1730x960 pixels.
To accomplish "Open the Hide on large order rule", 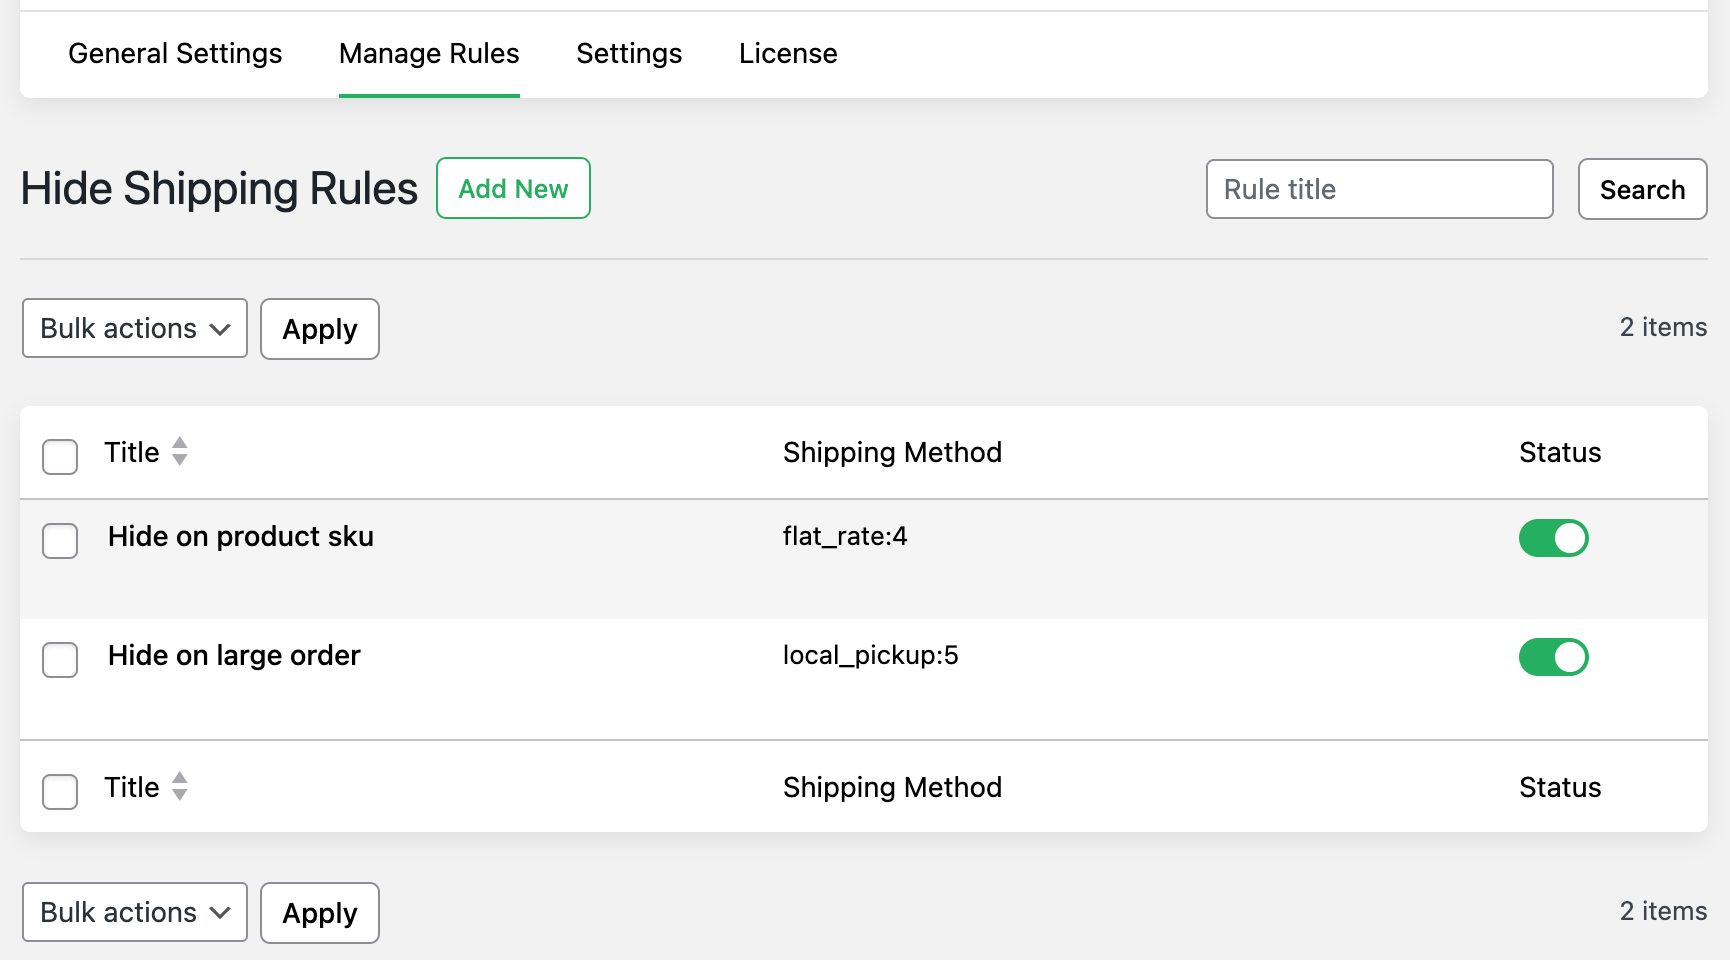I will [234, 656].
